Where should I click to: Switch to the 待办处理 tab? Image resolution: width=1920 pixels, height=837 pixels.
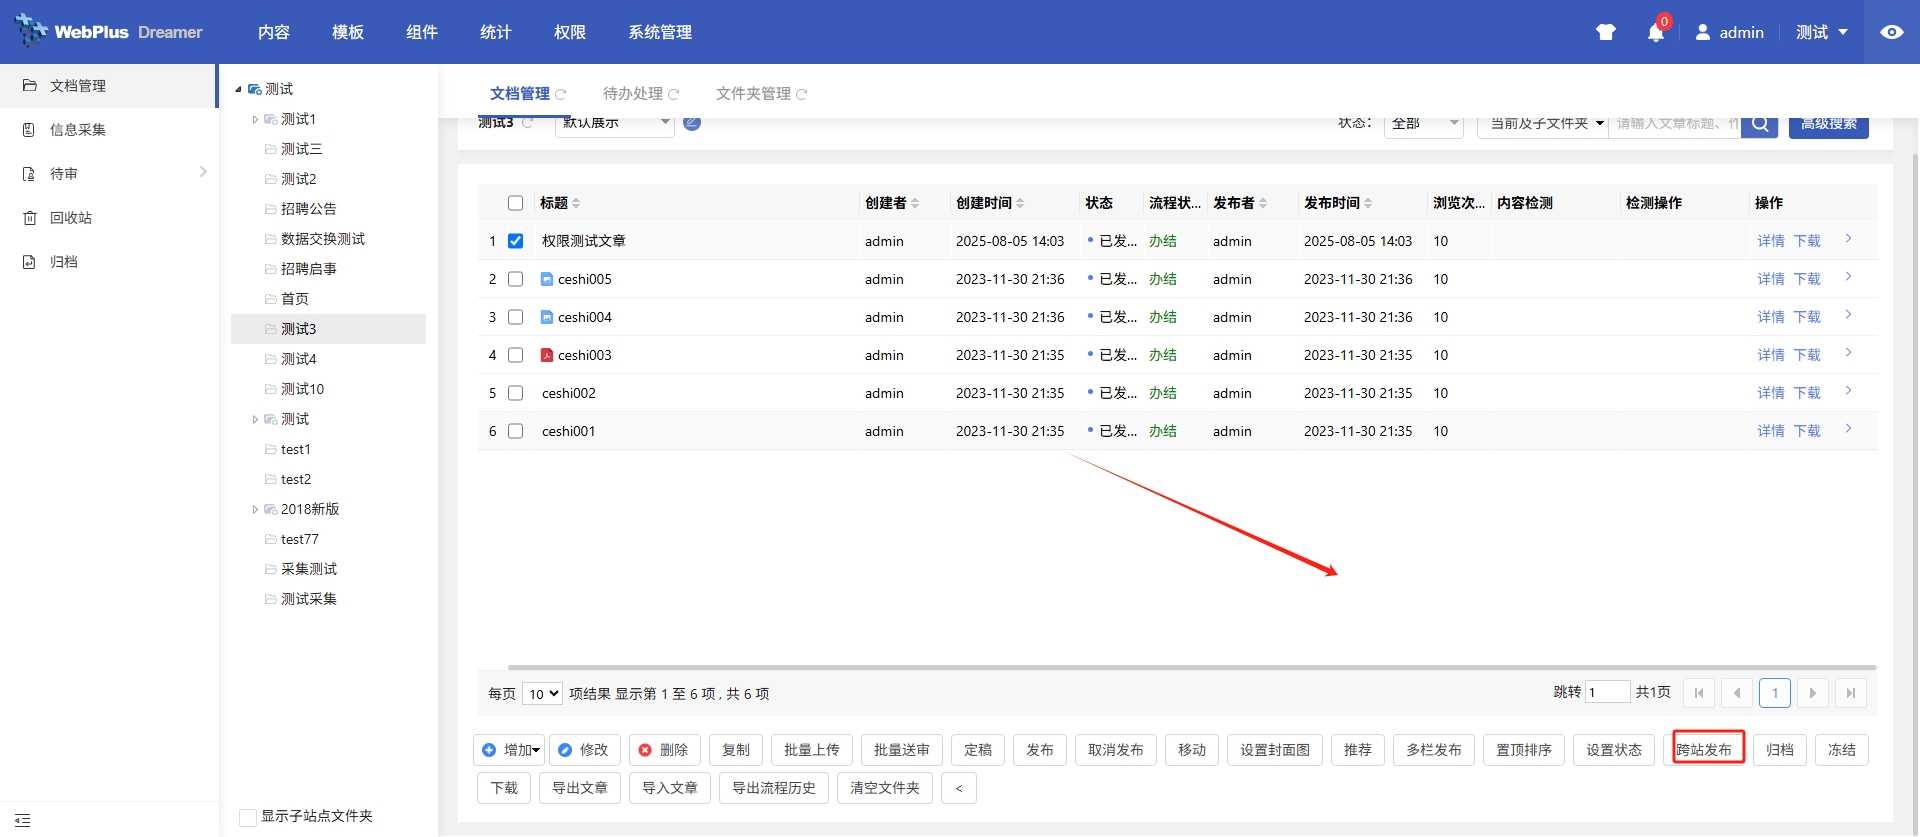633,94
